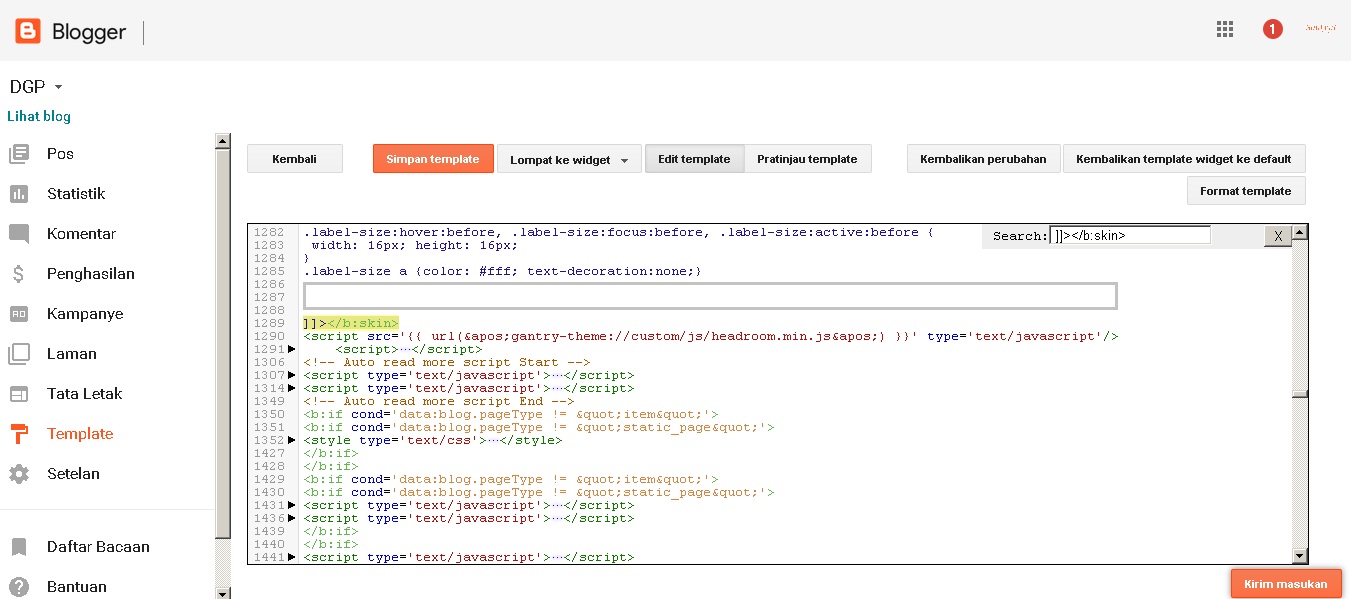Click the Kampanye ad icon

pyautogui.click(x=19, y=314)
